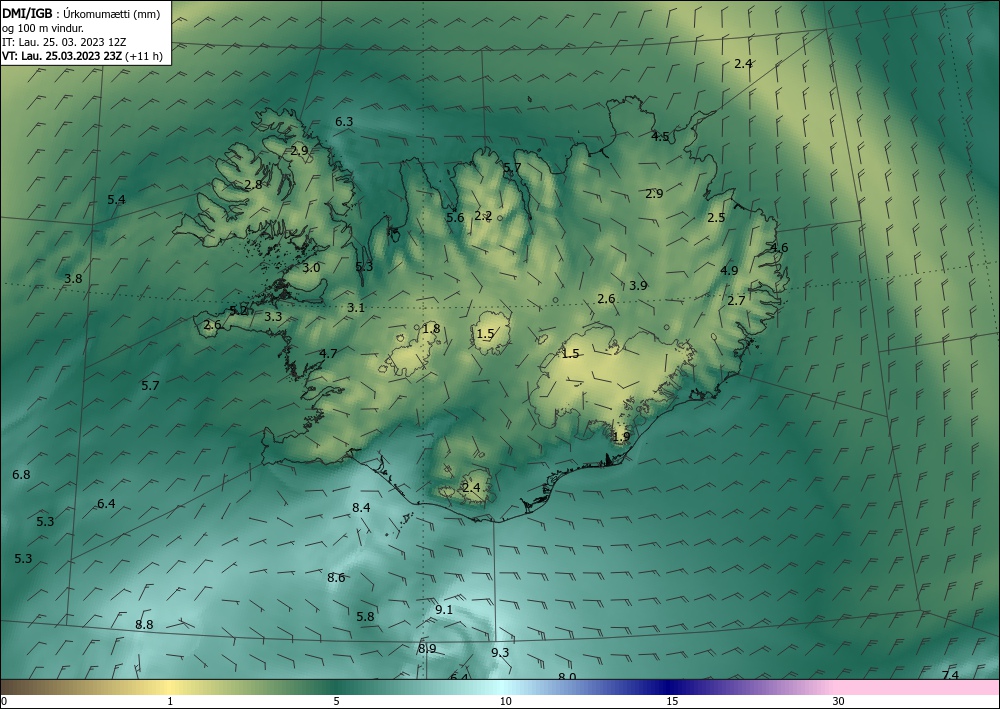
Task: Select the 4.5 value on the northeast coast
Action: pyautogui.click(x=660, y=136)
